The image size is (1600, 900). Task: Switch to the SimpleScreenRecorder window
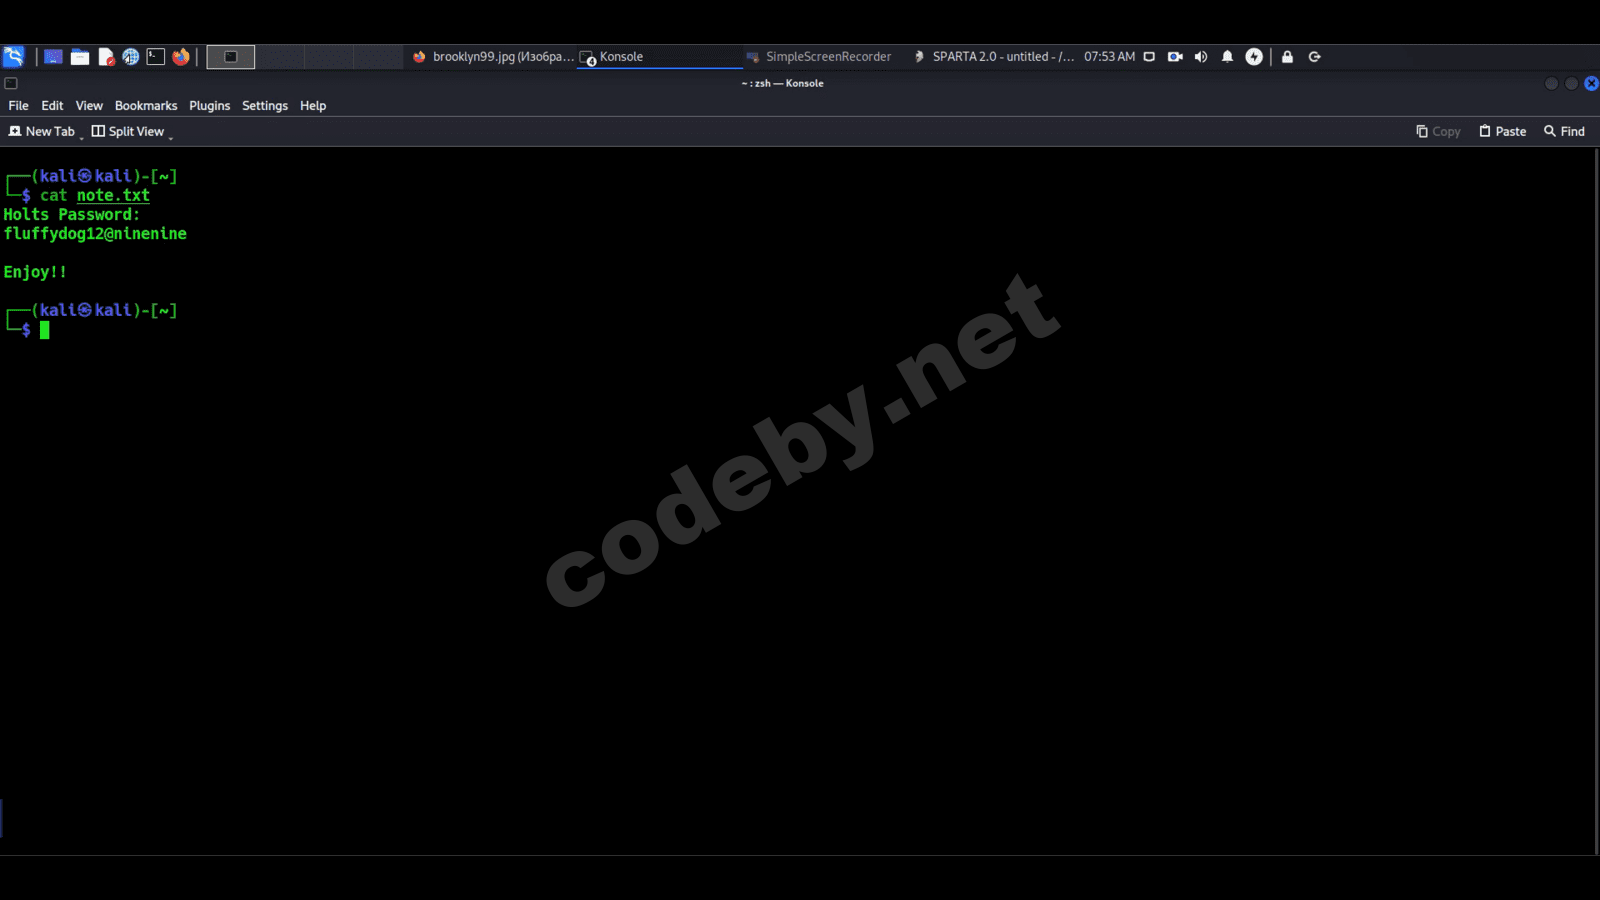pyautogui.click(x=819, y=57)
